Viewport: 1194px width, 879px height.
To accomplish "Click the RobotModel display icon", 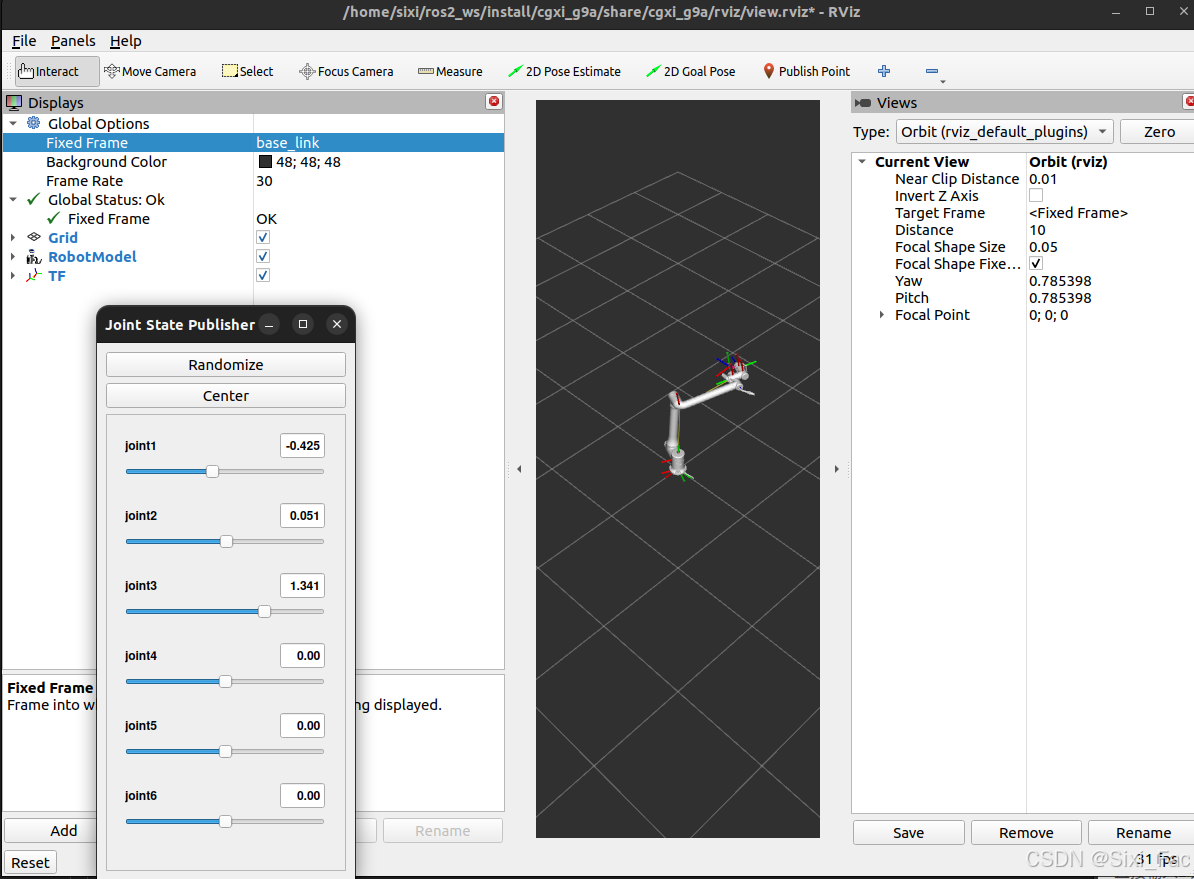I will [34, 257].
